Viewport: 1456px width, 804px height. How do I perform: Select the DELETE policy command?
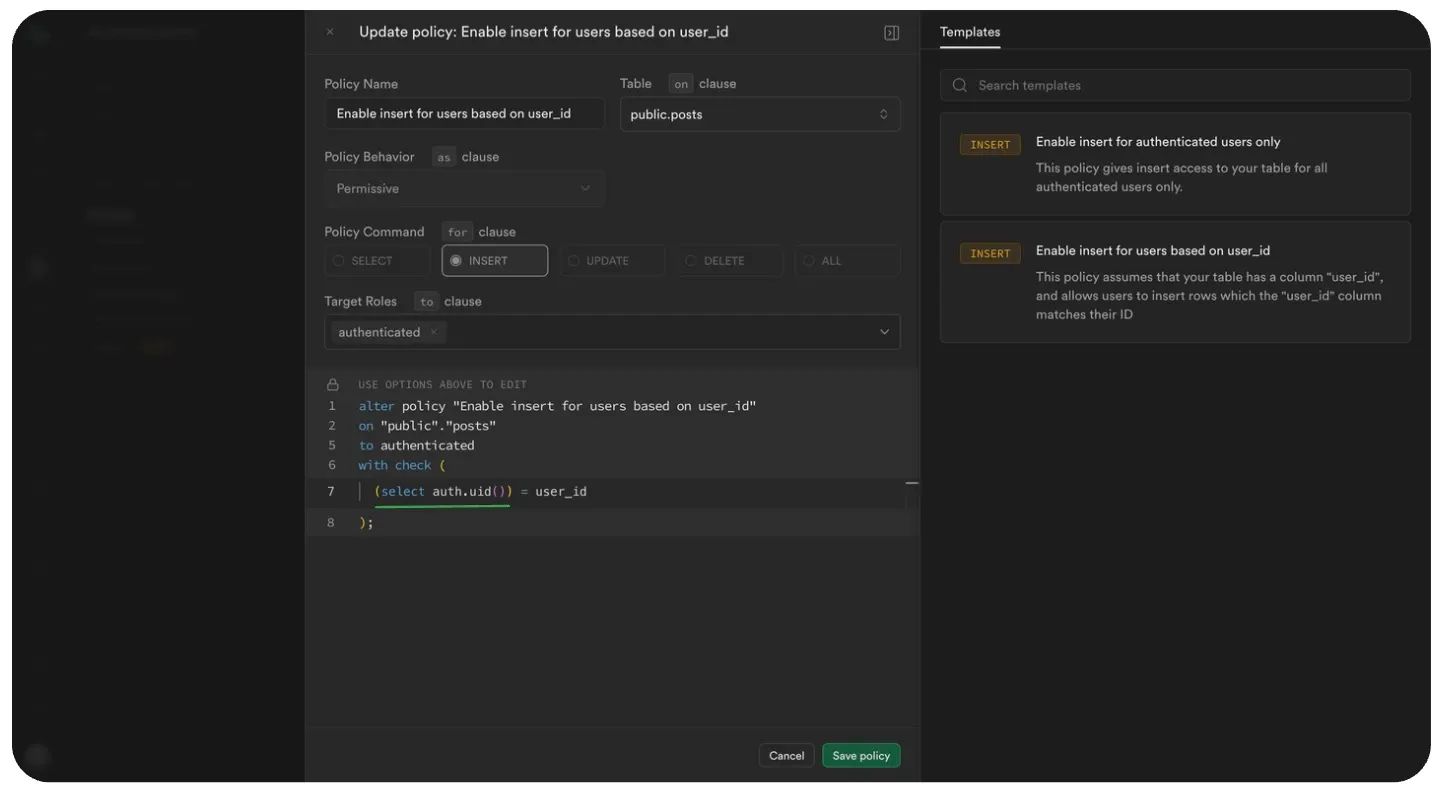pyautogui.click(x=730, y=261)
